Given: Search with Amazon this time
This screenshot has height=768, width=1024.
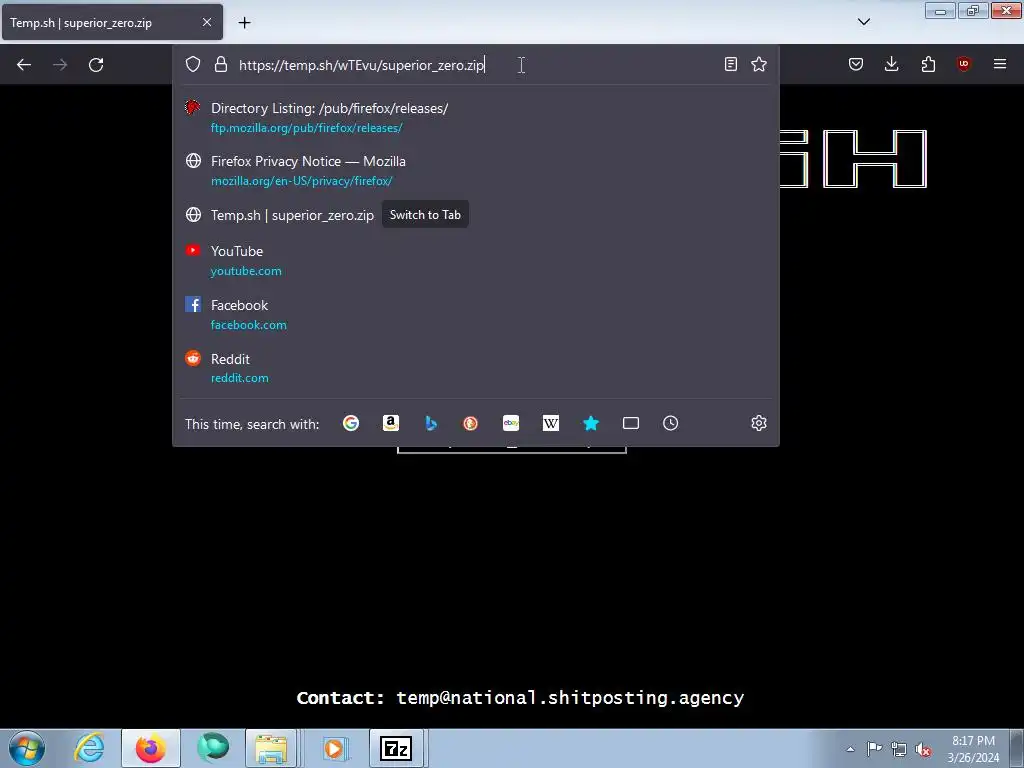Looking at the screenshot, I should point(391,423).
